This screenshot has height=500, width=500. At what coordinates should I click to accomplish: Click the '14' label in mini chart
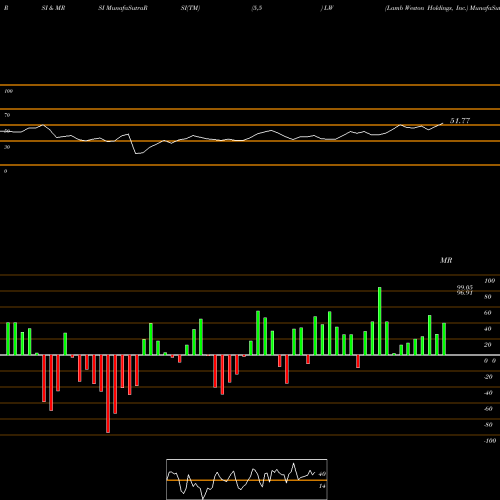pos(322,486)
